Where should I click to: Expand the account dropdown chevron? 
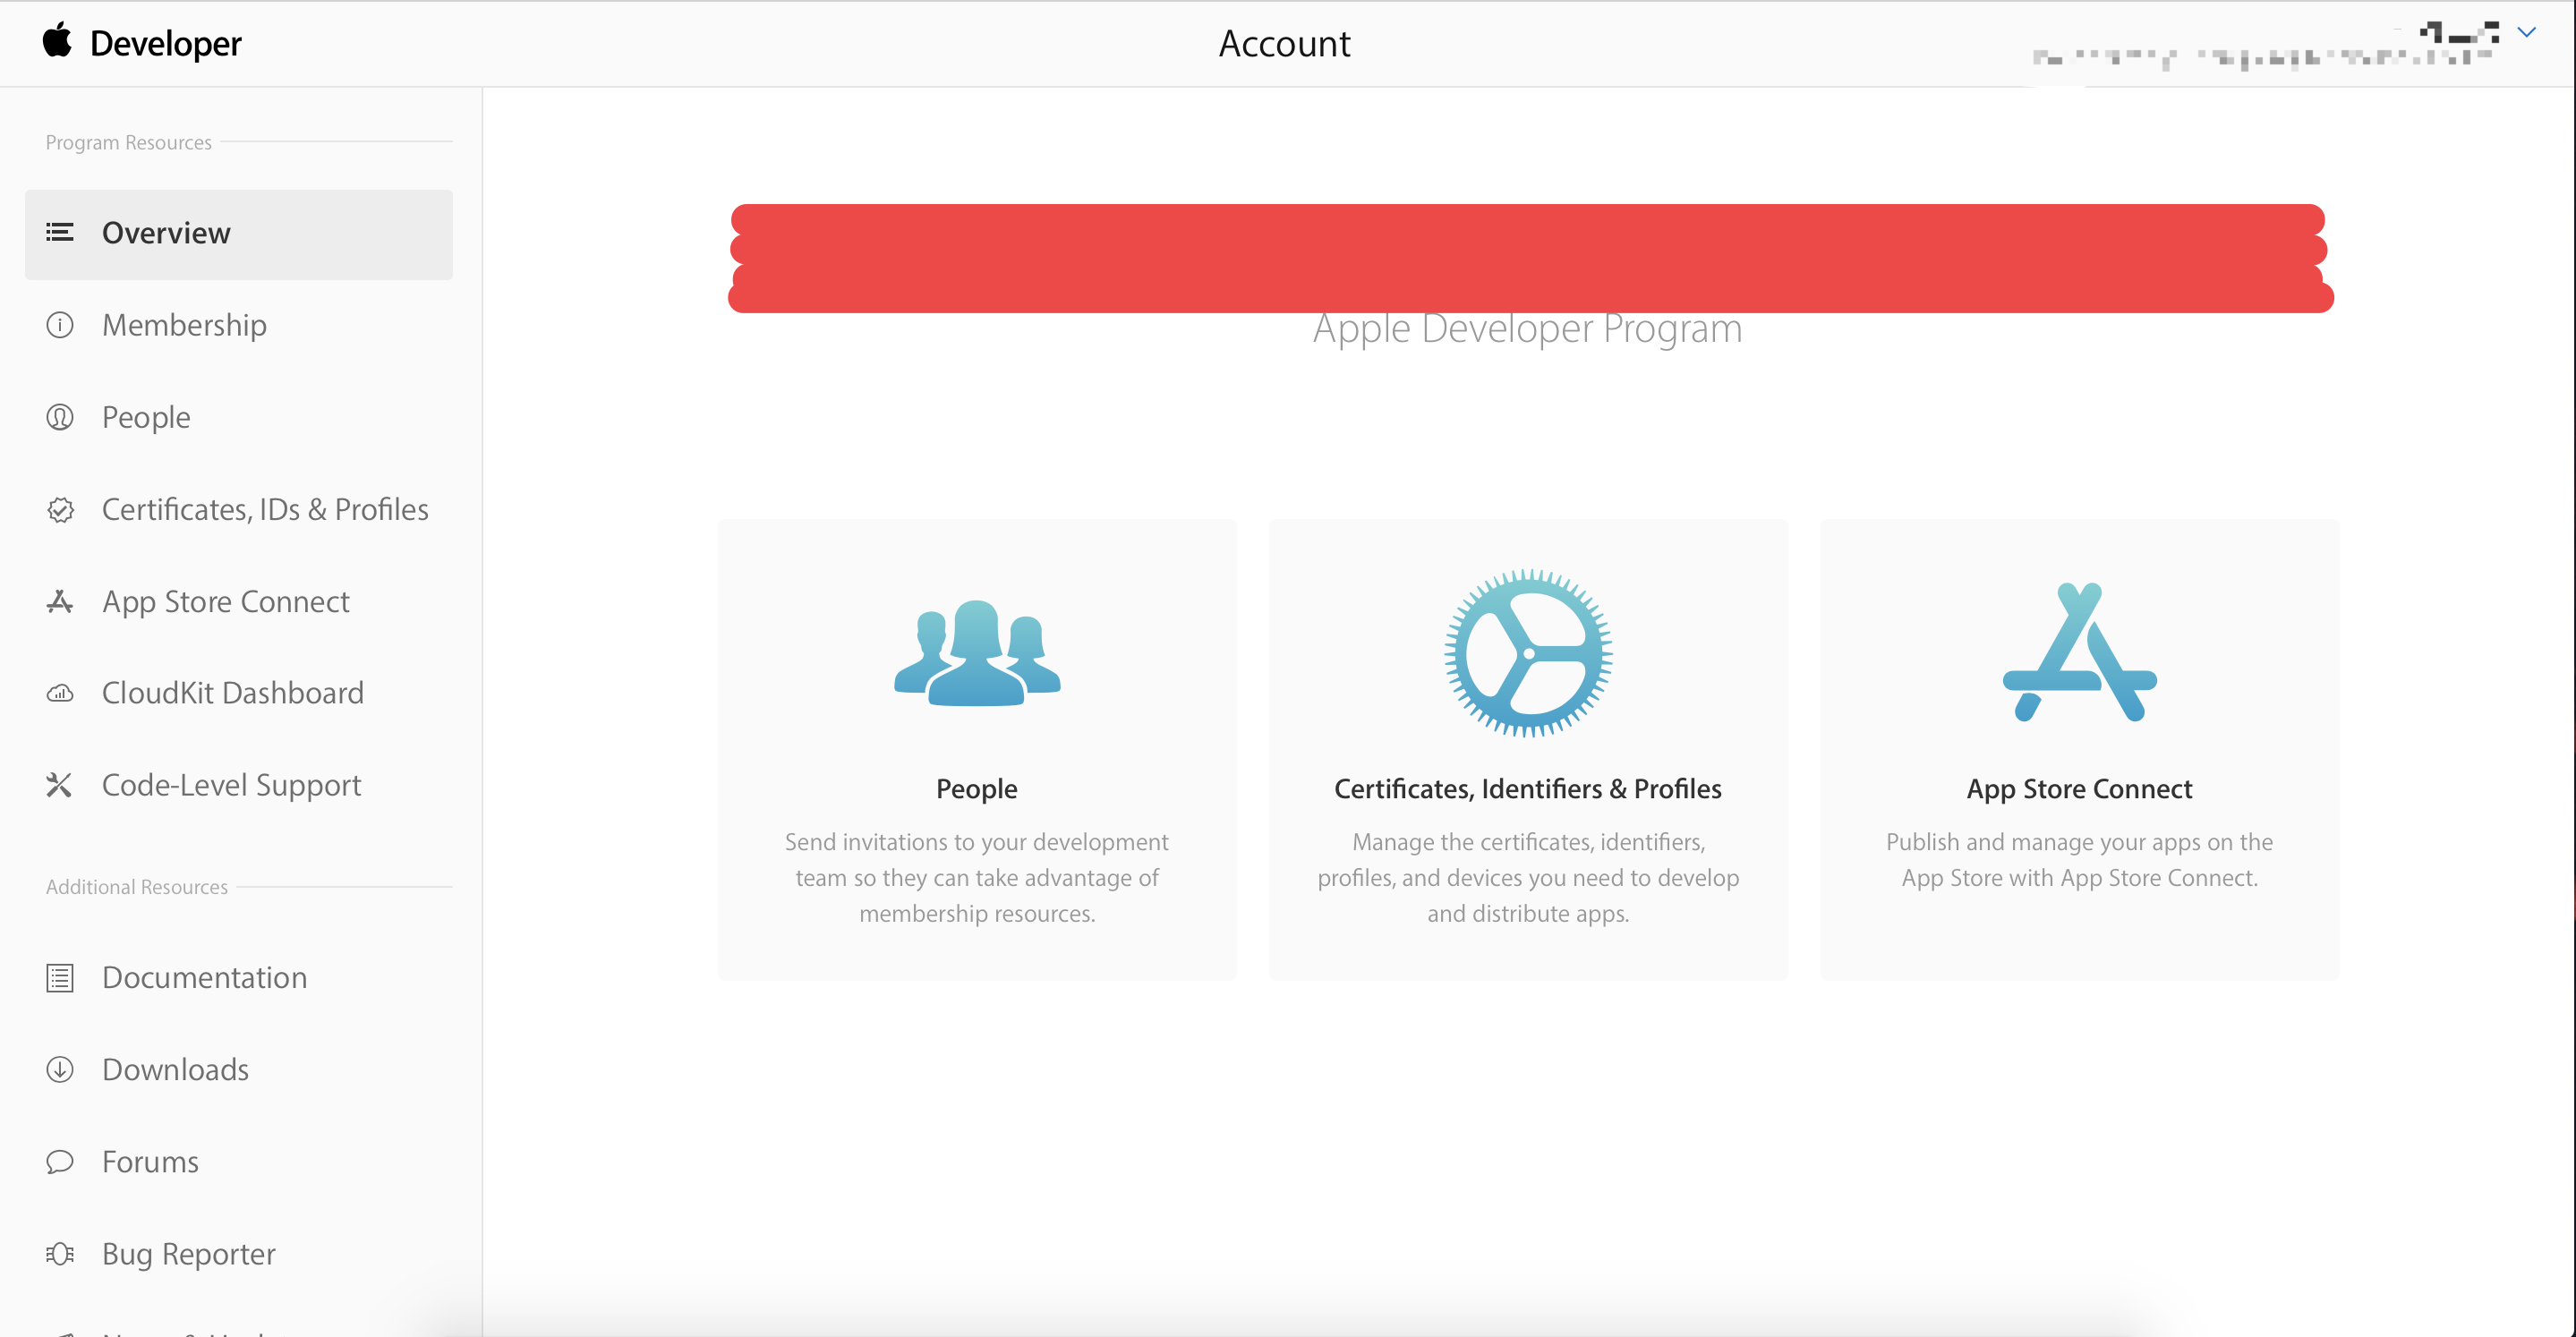pyautogui.click(x=2526, y=33)
